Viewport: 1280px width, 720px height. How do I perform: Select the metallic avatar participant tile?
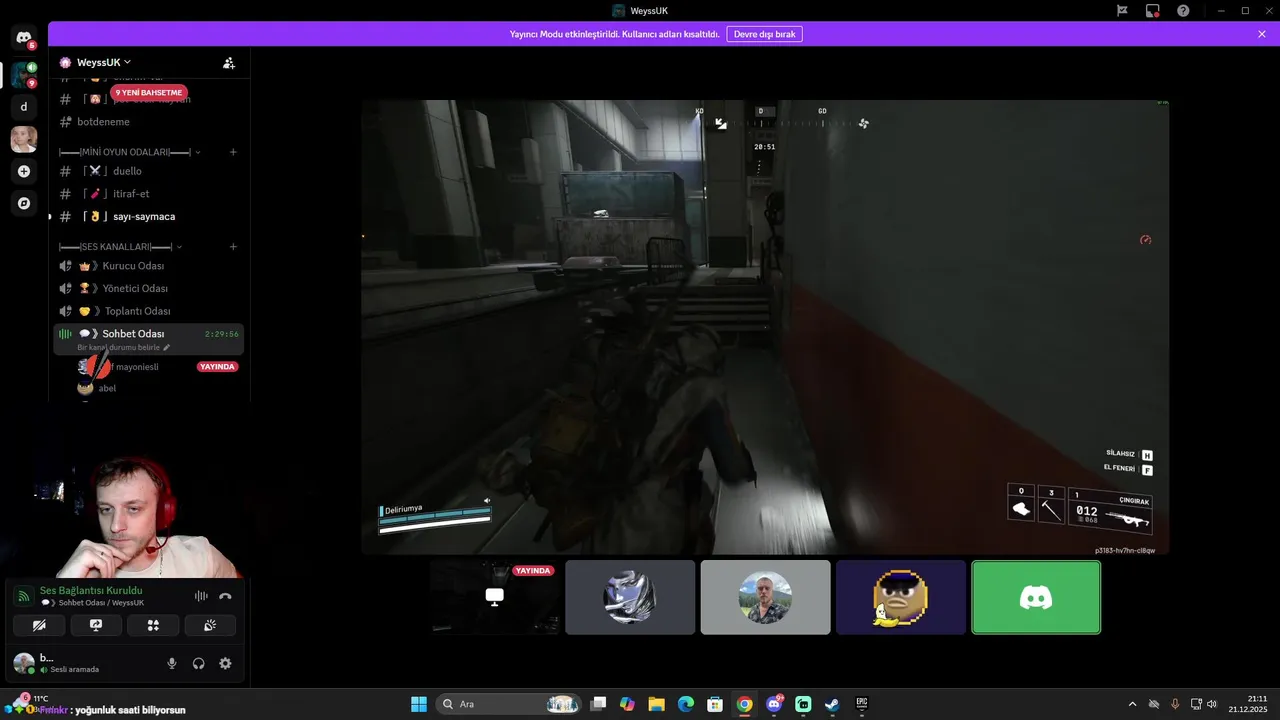(x=630, y=597)
